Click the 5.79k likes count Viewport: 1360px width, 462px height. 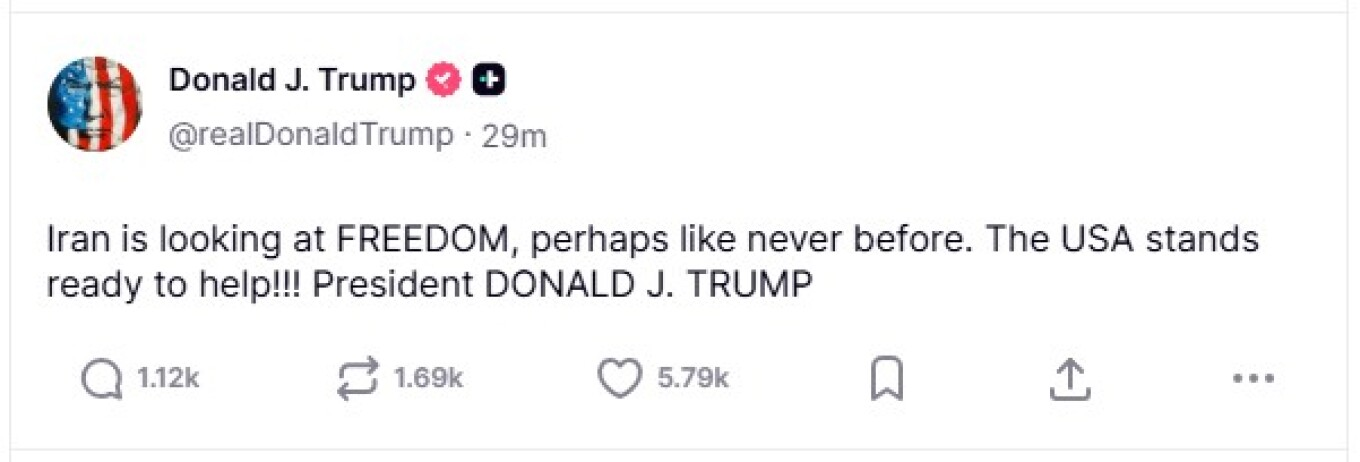tap(693, 379)
